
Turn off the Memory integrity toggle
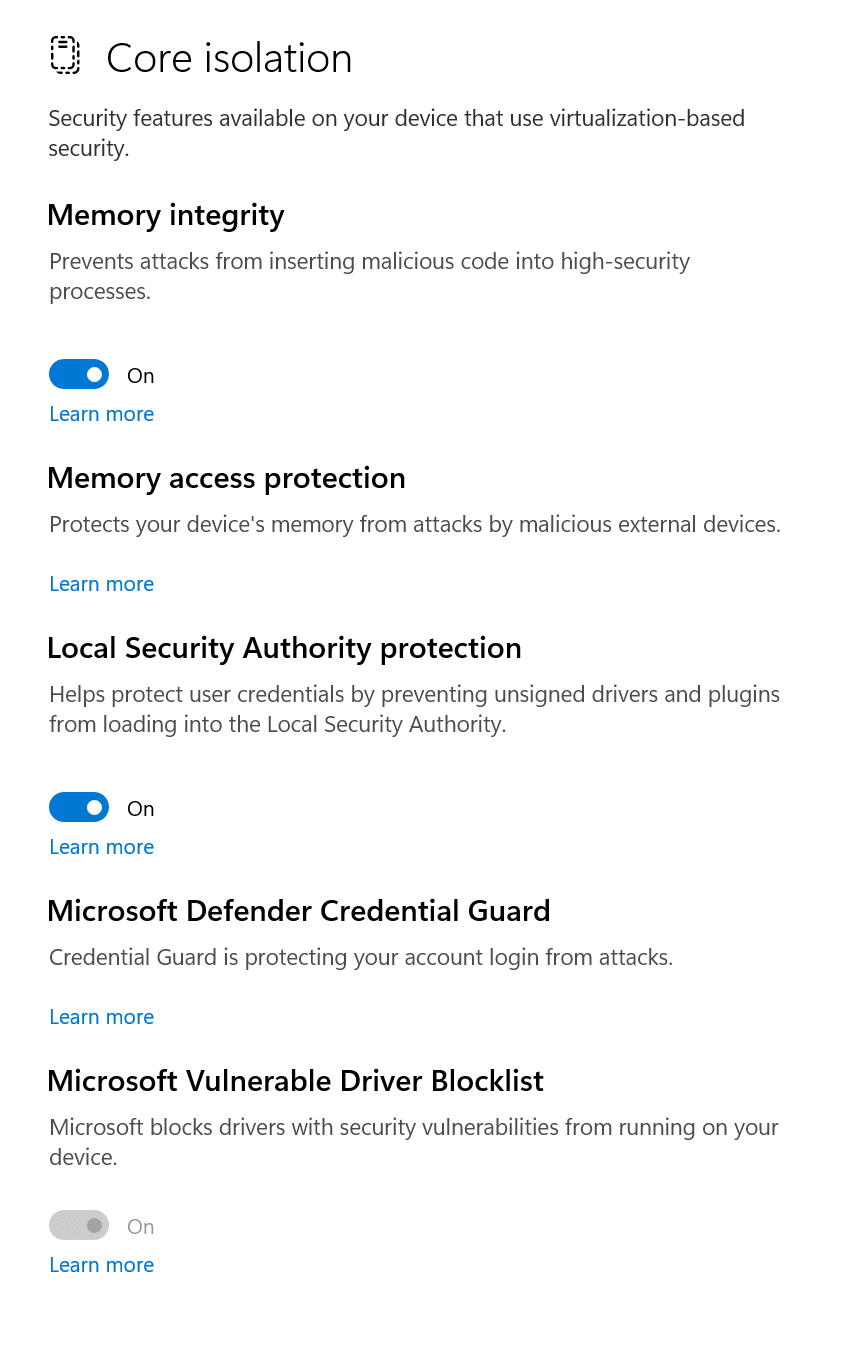(x=79, y=375)
